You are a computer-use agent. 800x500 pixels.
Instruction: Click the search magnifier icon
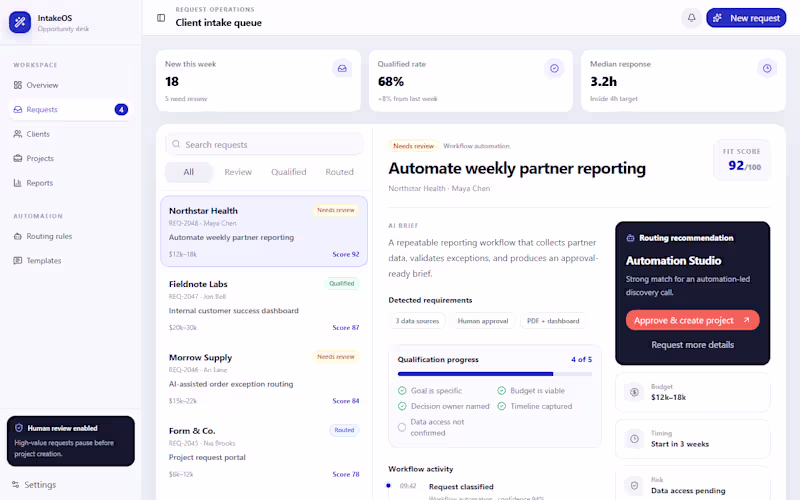[176, 144]
